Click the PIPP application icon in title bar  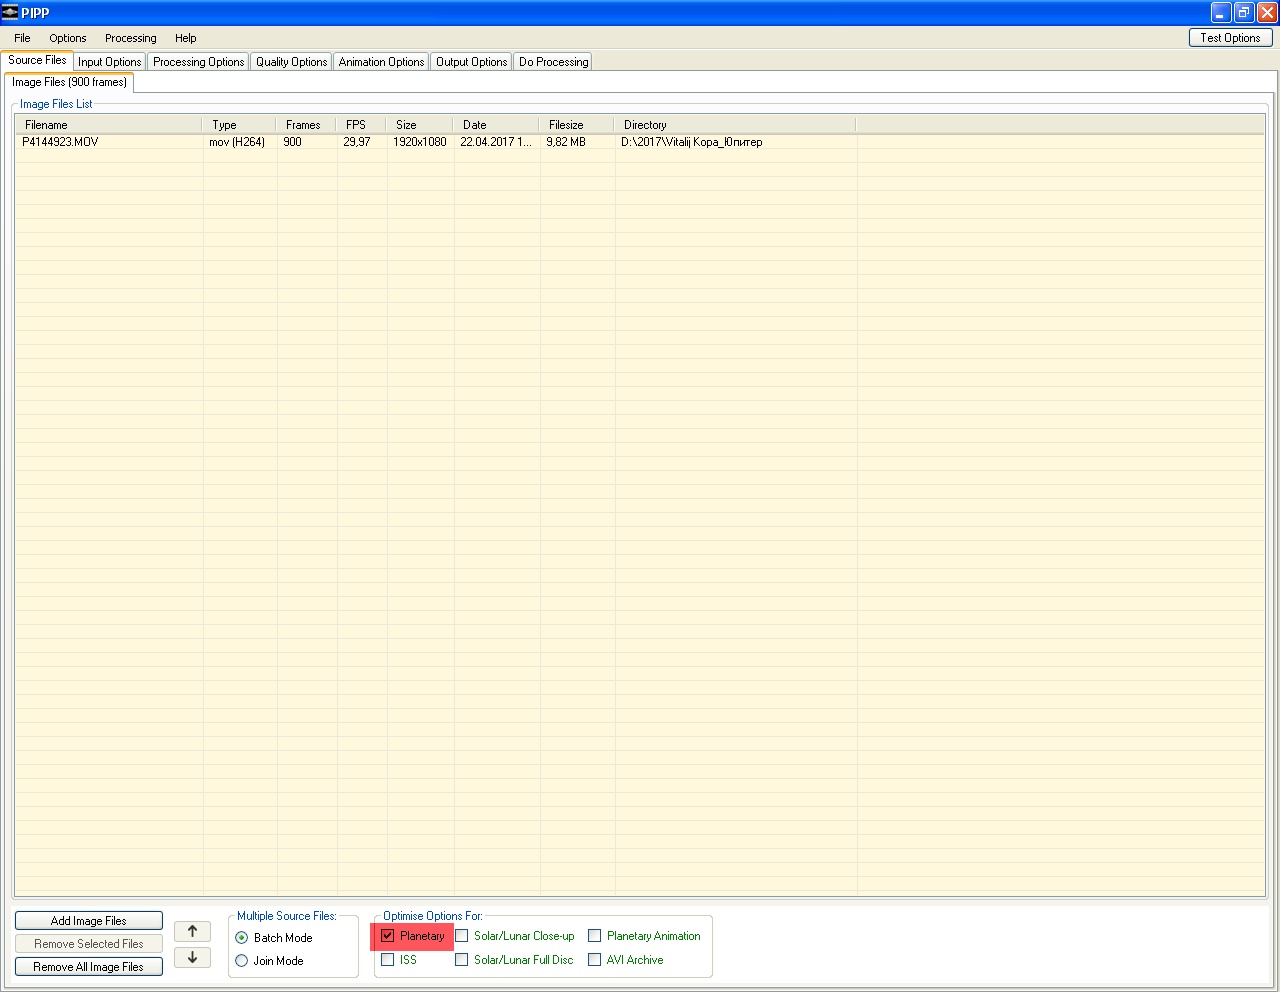(10, 12)
